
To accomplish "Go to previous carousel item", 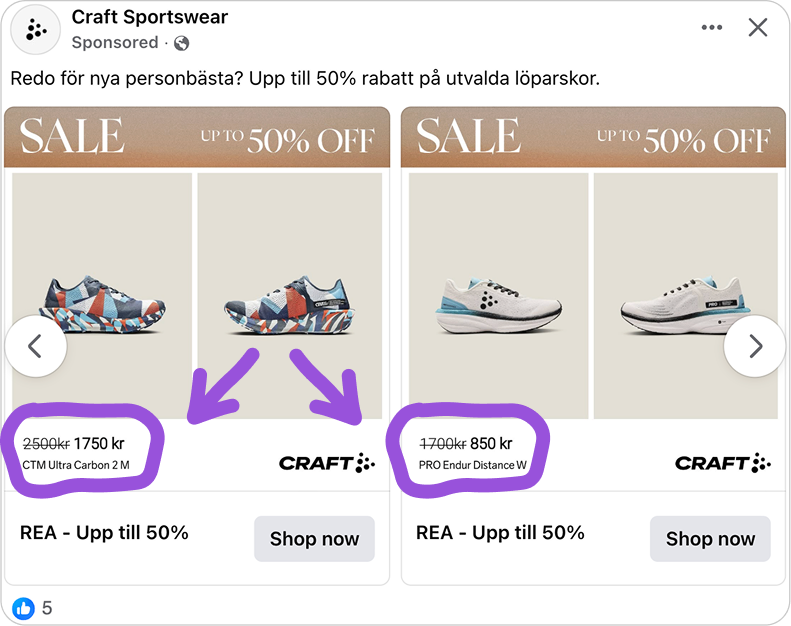I will pyautogui.click(x=35, y=346).
